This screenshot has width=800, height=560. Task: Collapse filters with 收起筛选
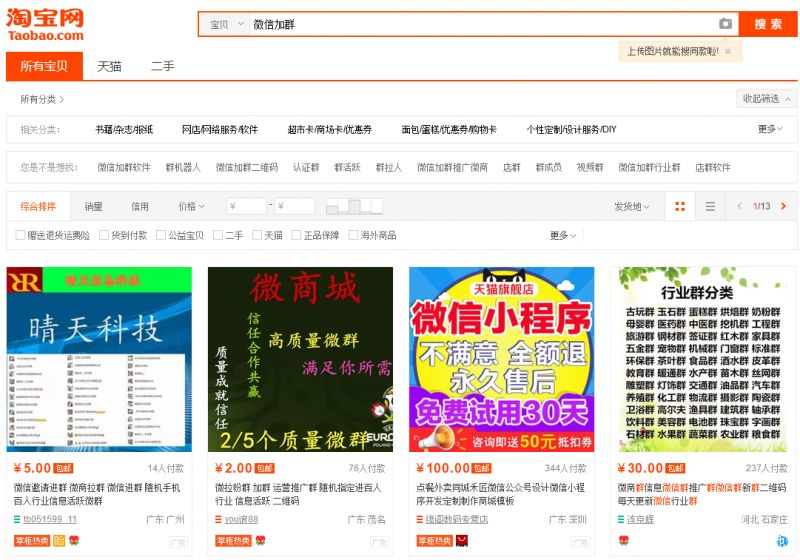[766, 99]
